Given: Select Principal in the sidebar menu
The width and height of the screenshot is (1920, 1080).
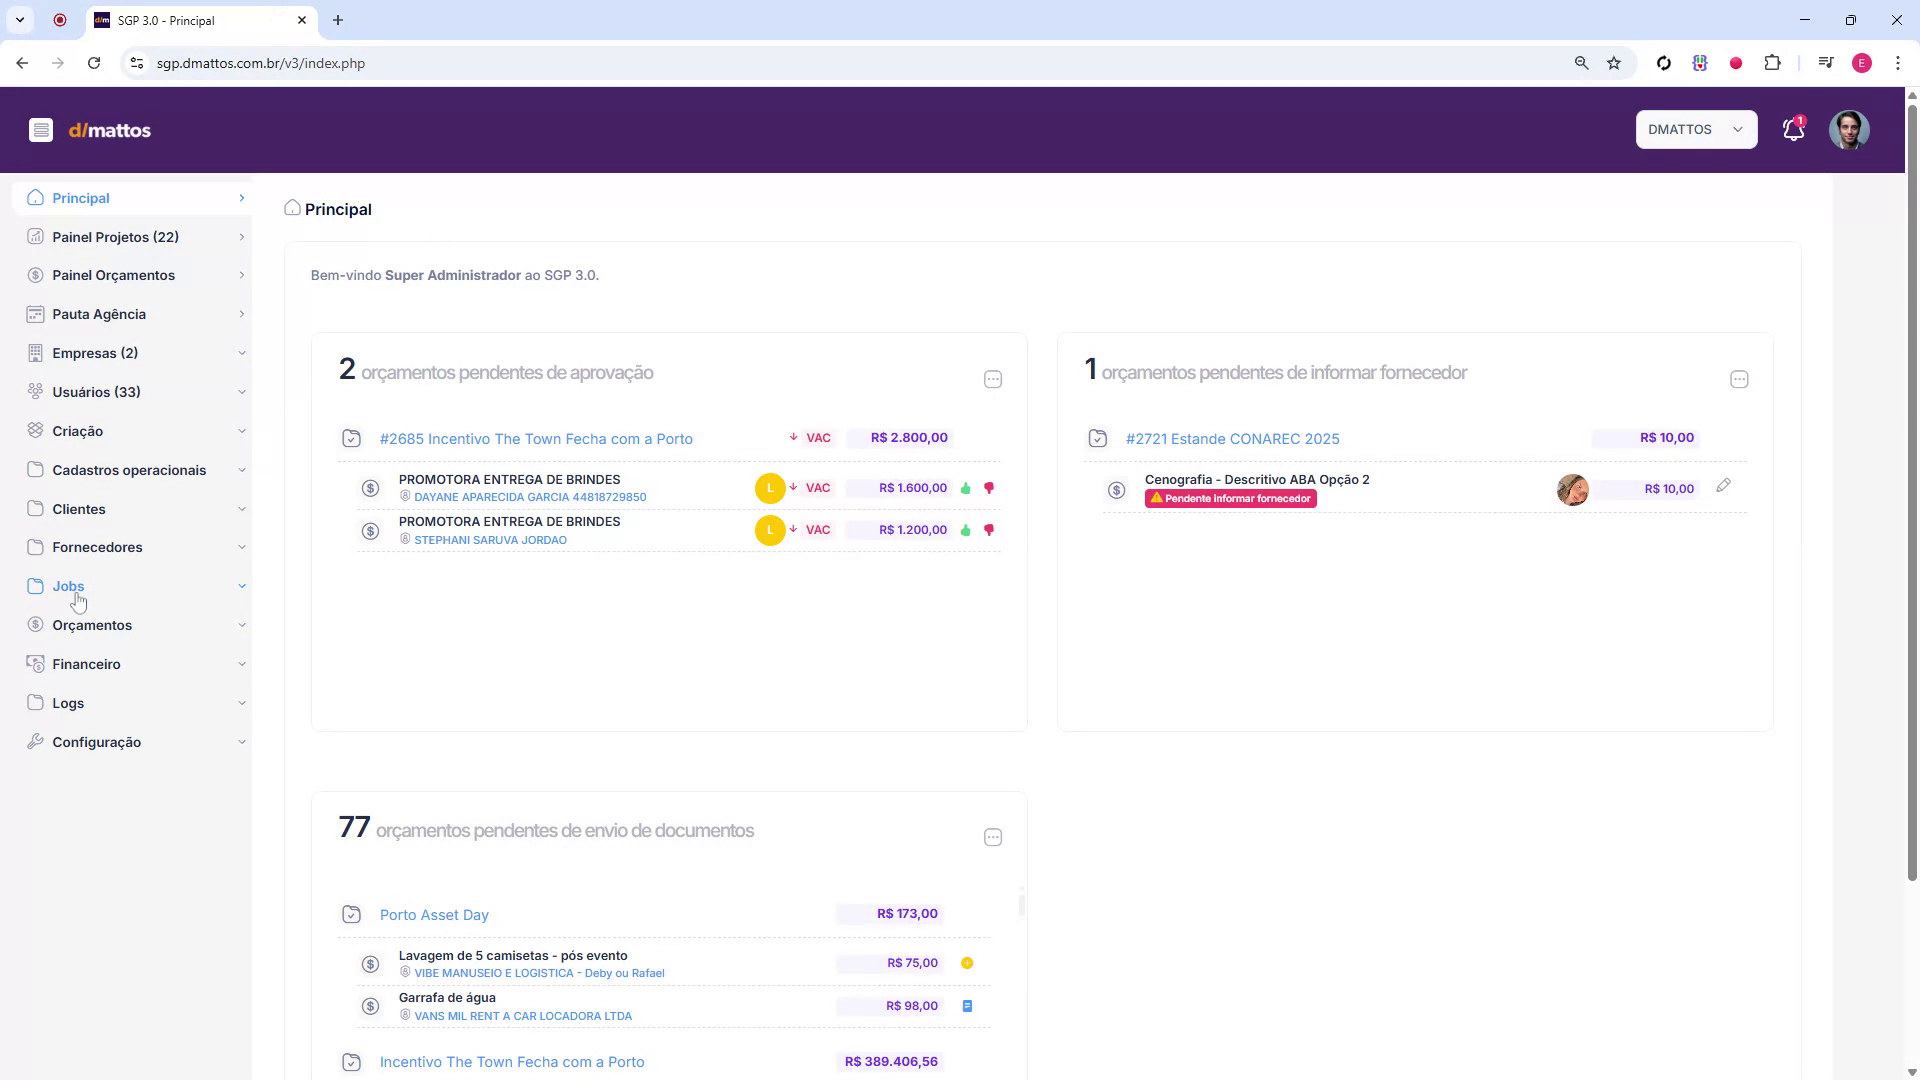Looking at the screenshot, I should (x=80, y=198).
